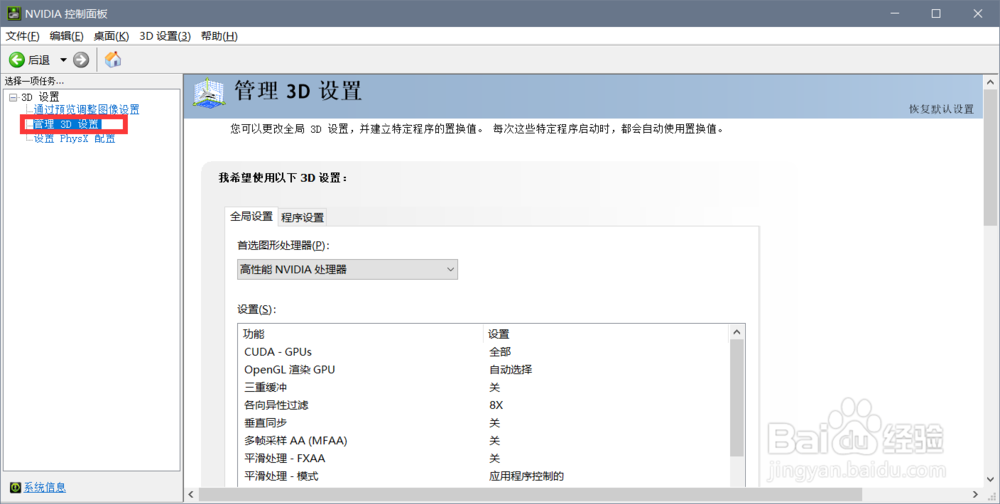This screenshot has width=1000, height=504.
Task: Click the settings list scroll-up arrow
Action: (x=737, y=332)
